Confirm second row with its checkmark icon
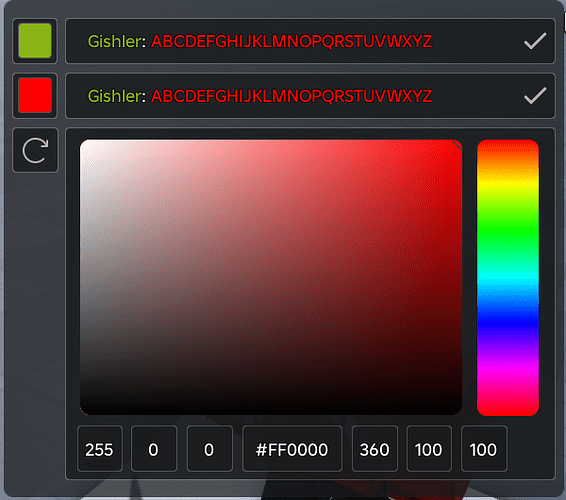 [535, 96]
